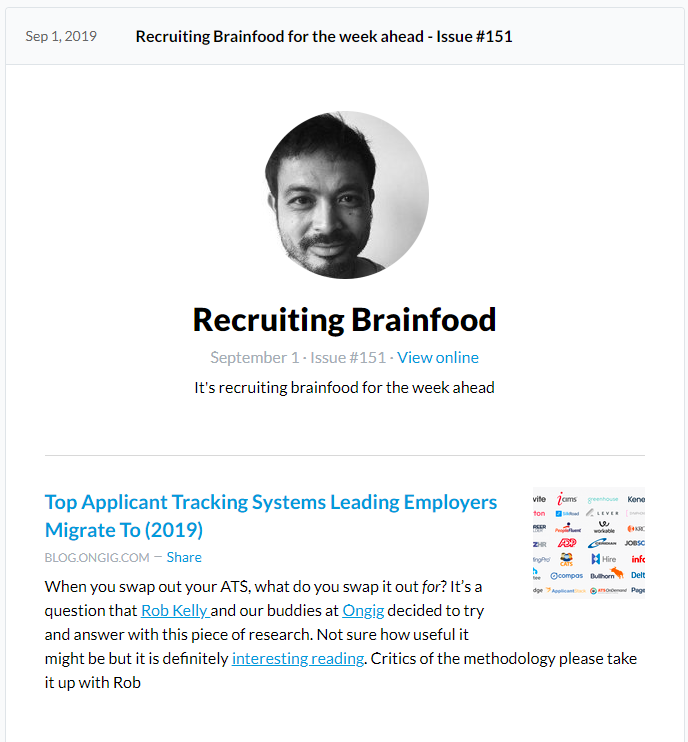Click email subject 'Recruiting Brainfood for the week ahead - Issue #151'
Screen dimensions: 688x742
coord(324,36)
